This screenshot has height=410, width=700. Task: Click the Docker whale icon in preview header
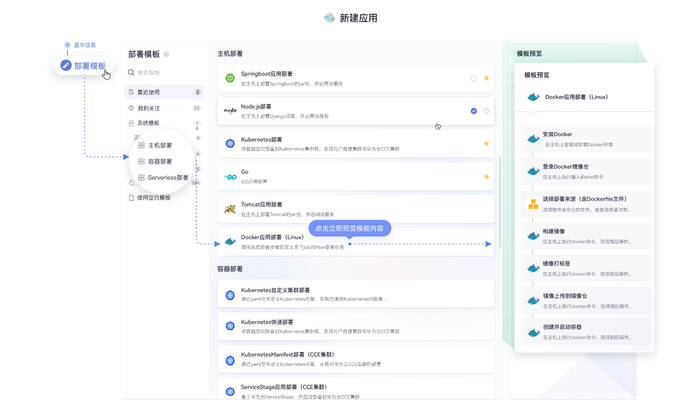[533, 97]
